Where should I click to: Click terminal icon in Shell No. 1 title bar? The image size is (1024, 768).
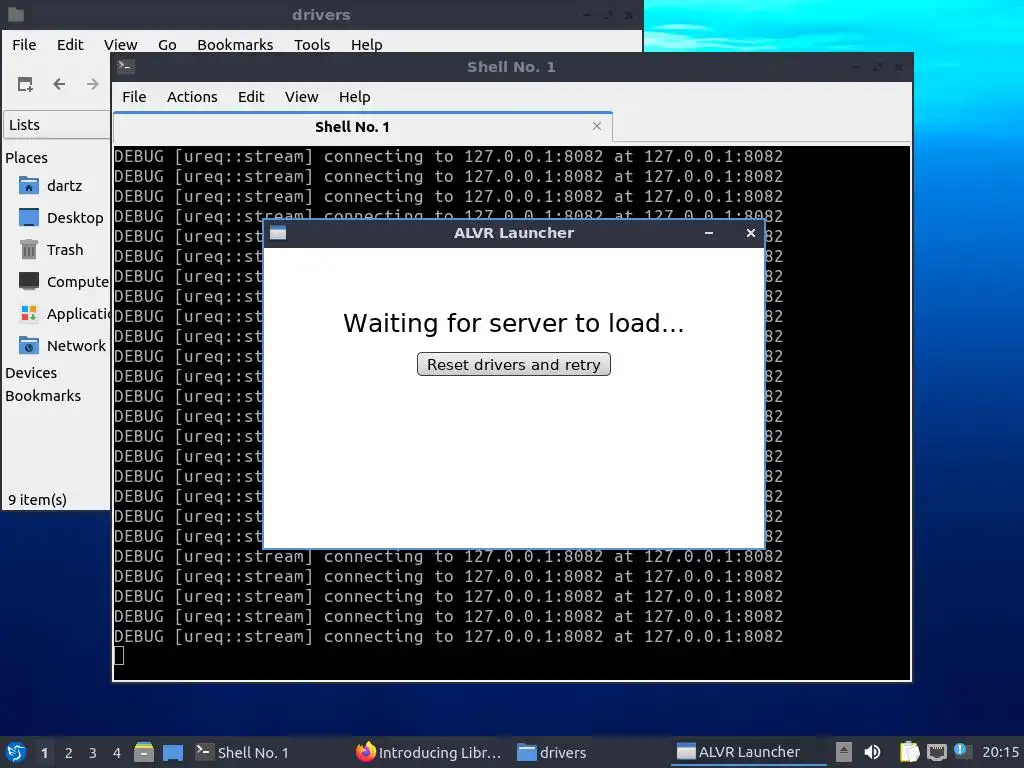126,66
